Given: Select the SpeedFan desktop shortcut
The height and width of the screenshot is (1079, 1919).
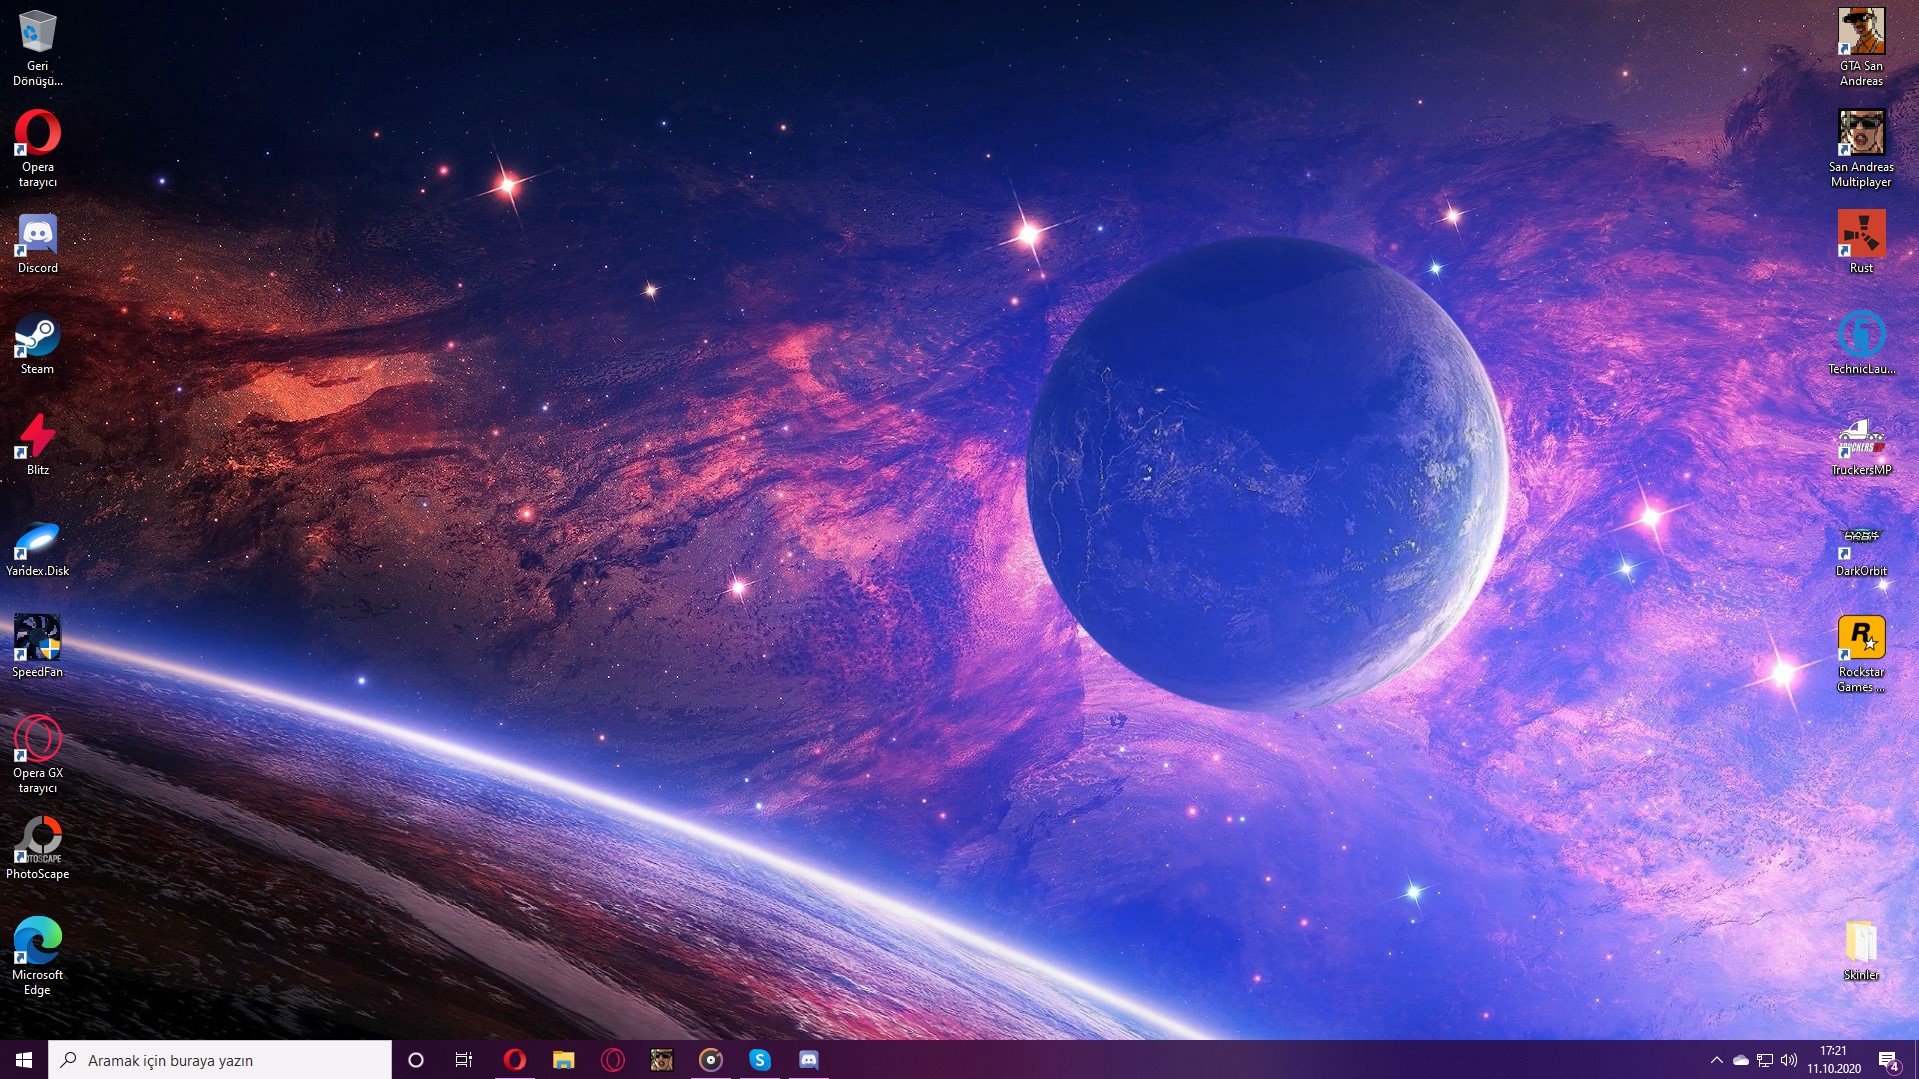Looking at the screenshot, I should pyautogui.click(x=37, y=647).
